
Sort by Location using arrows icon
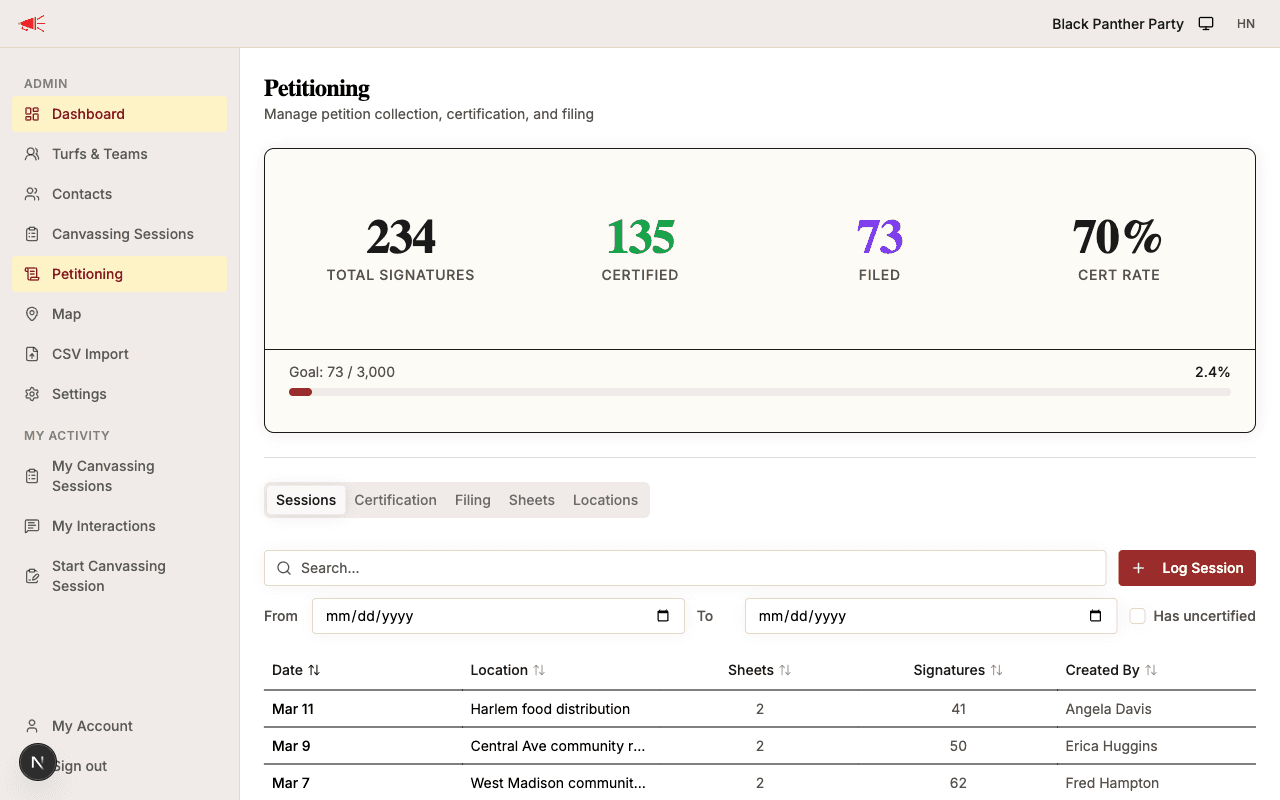pyautogui.click(x=539, y=670)
